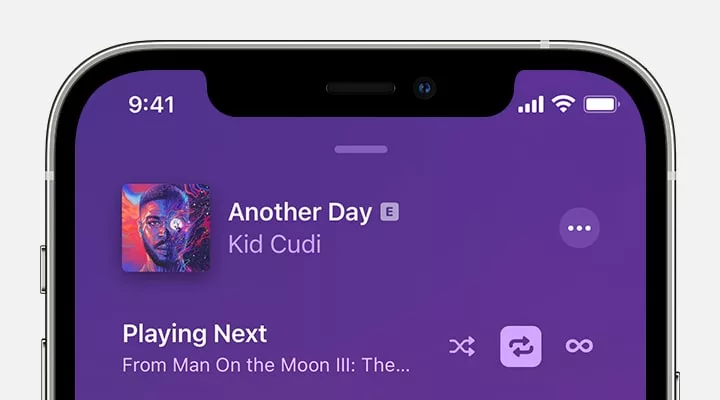This screenshot has height=400, width=720.
Task: Turn on autoplay infinity icon
Action: click(x=579, y=346)
